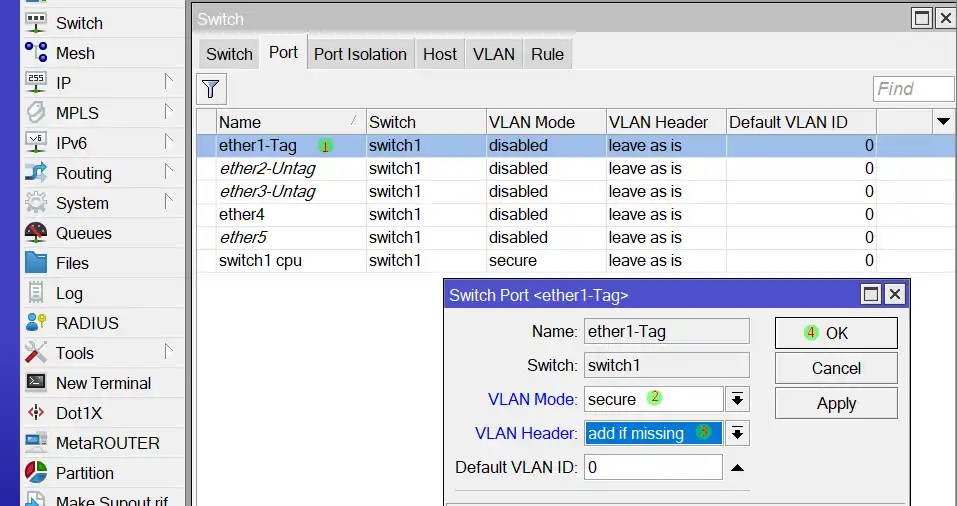Click the RADIUS sidebar icon
Screen dimensions: 957x506
tap(36, 323)
